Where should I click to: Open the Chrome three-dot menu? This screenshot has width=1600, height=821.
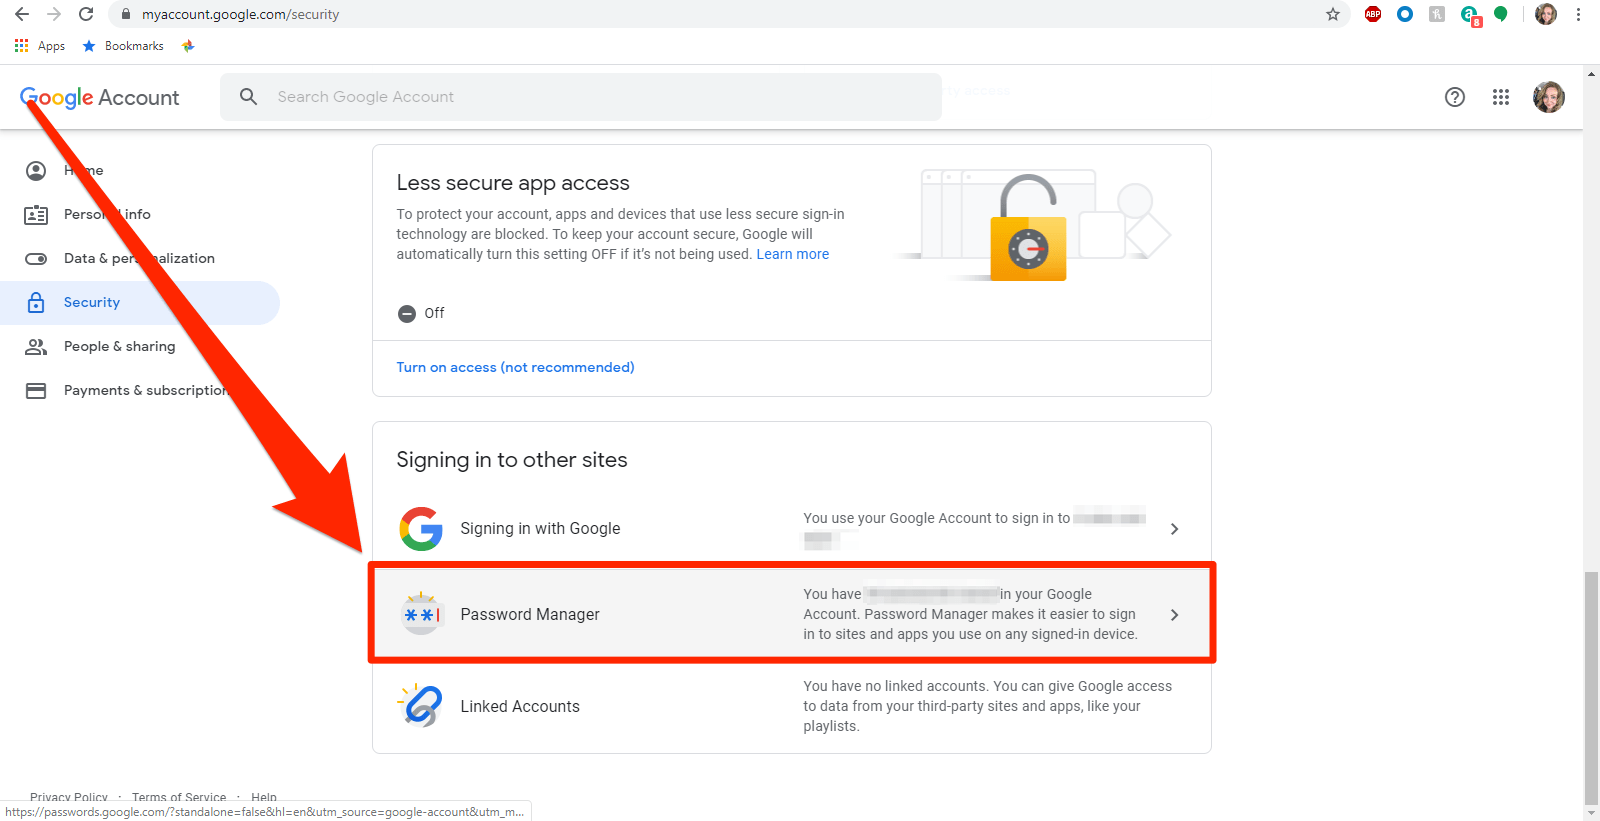pyautogui.click(x=1578, y=14)
